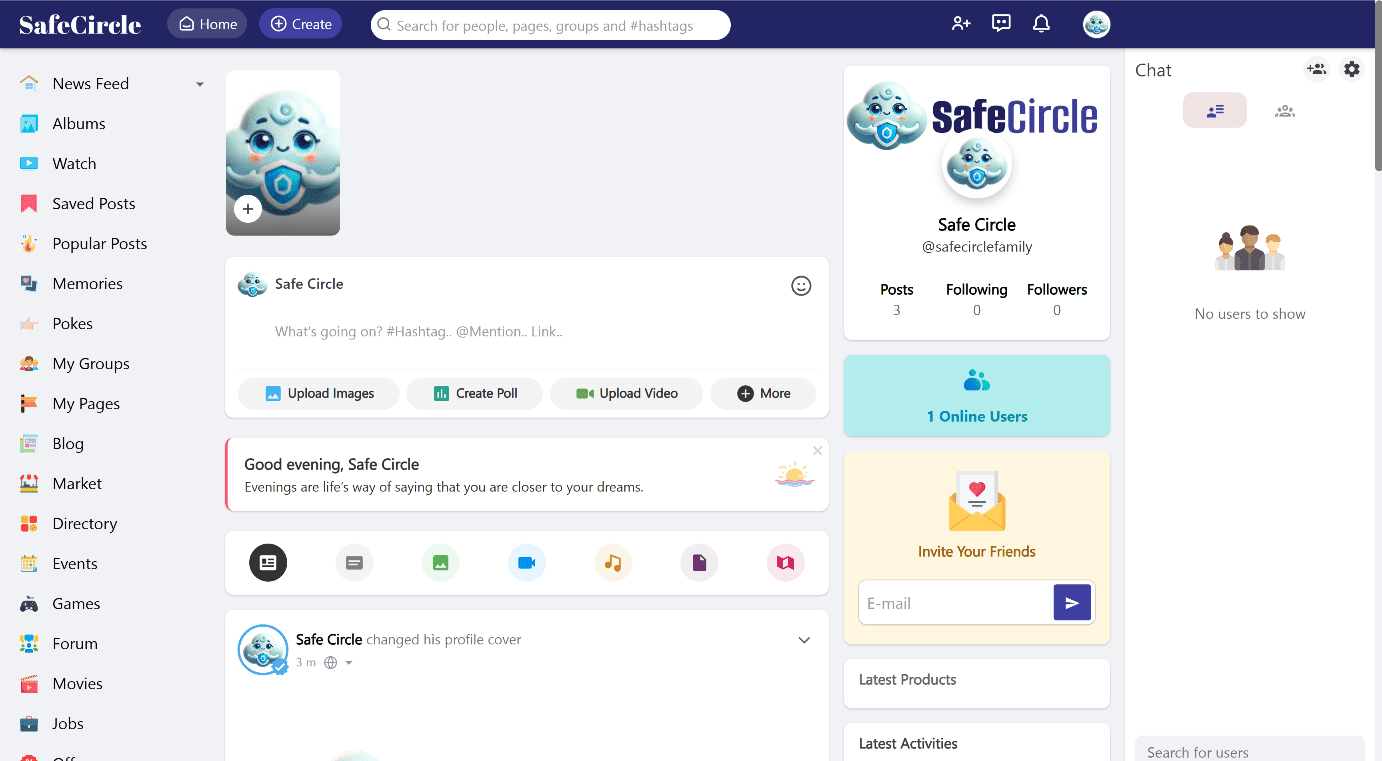Open the messages icon in top bar

(x=1001, y=24)
